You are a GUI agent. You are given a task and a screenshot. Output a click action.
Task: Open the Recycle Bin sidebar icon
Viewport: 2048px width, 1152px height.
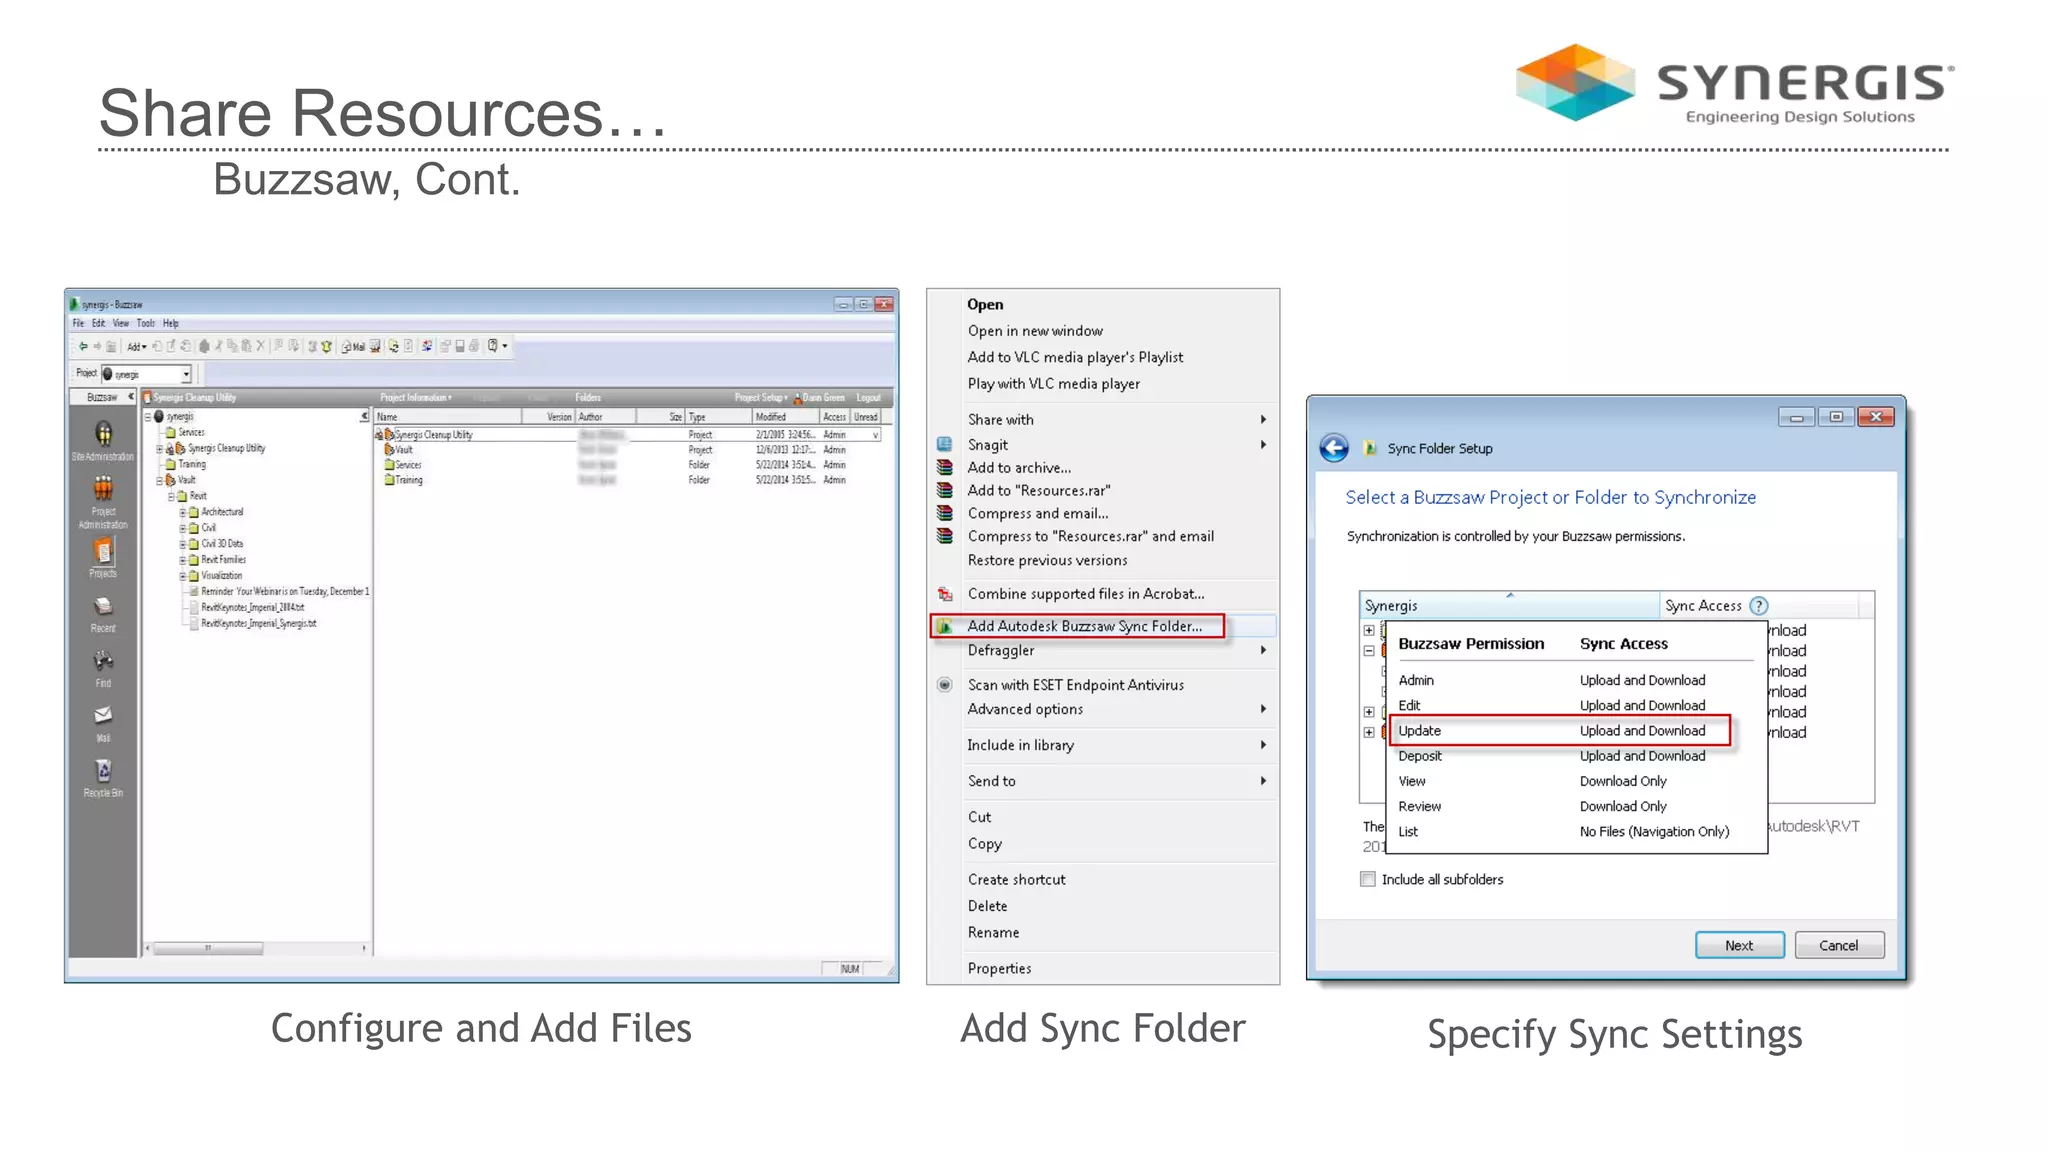[103, 778]
